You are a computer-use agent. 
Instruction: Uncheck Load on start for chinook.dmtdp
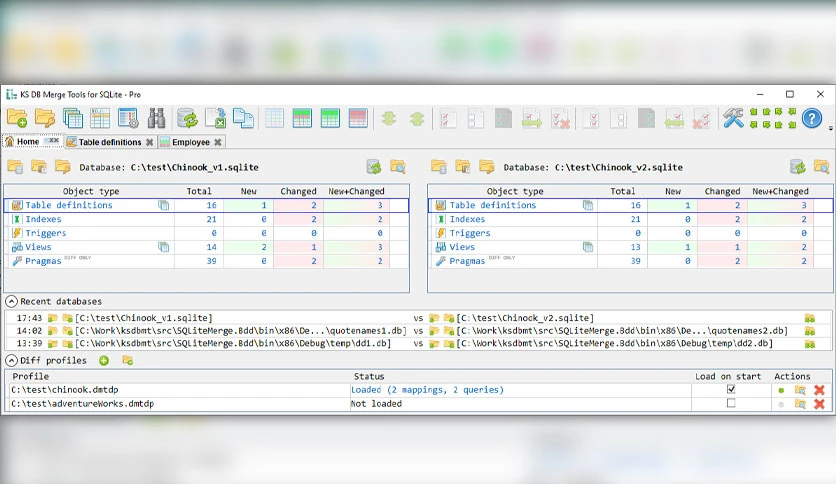[x=731, y=390]
